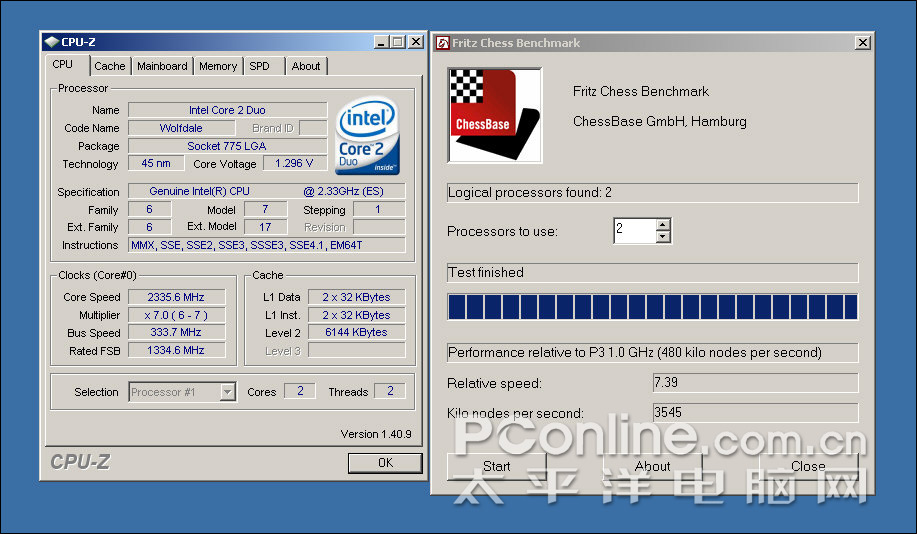The width and height of the screenshot is (917, 534).
Task: Click the Instructions field listing MMX, SSE
Action: [x=267, y=245]
